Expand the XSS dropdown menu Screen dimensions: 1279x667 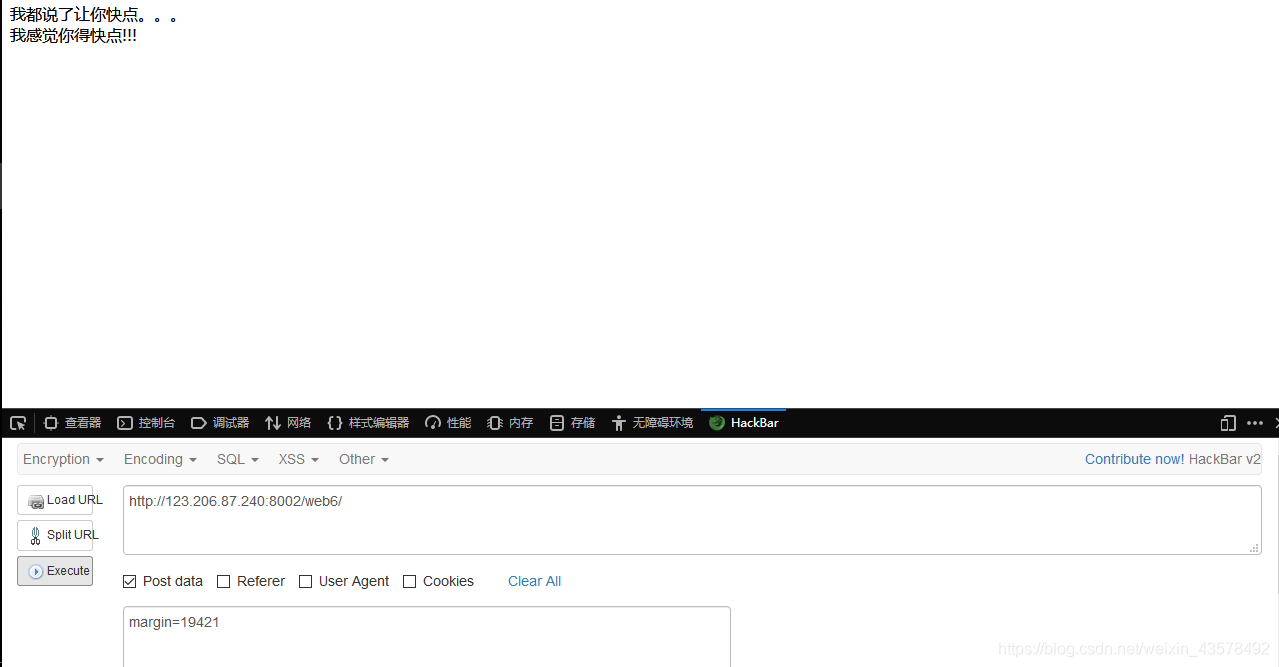click(296, 459)
